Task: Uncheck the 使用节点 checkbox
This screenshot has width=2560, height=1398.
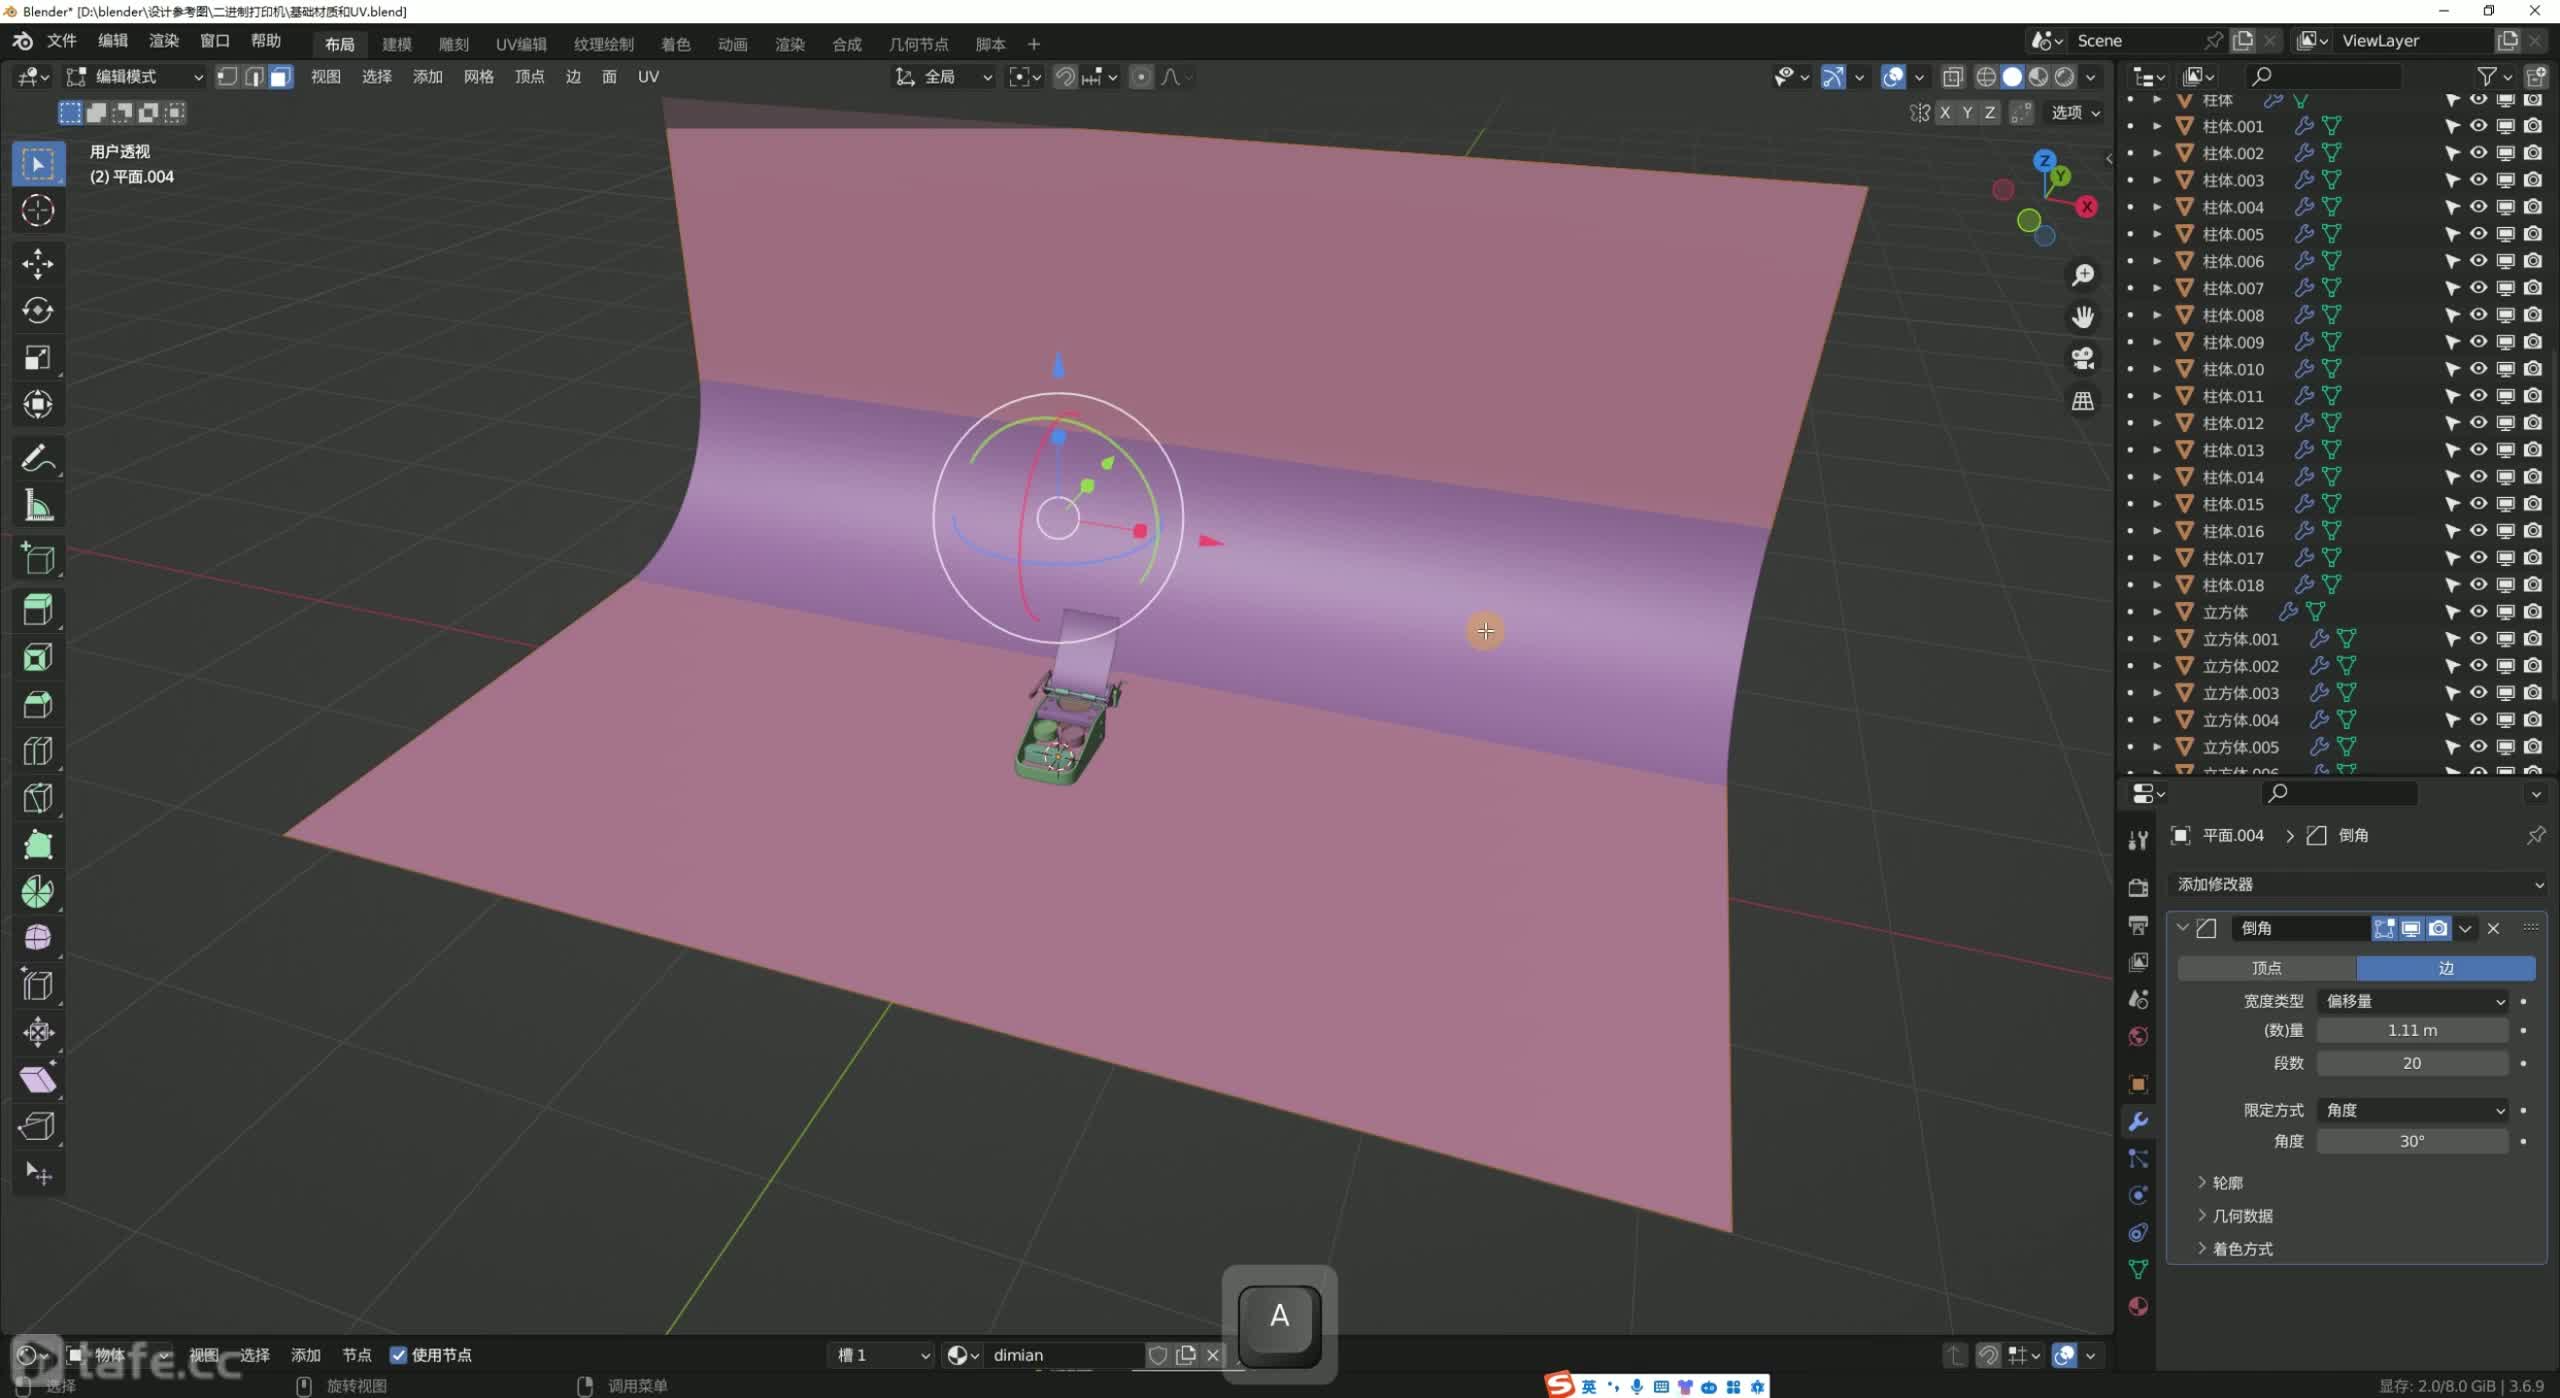Action: 399,1355
